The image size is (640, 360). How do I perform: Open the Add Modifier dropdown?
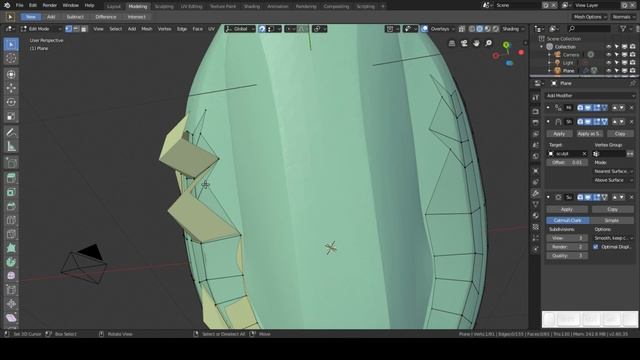click(x=590, y=96)
